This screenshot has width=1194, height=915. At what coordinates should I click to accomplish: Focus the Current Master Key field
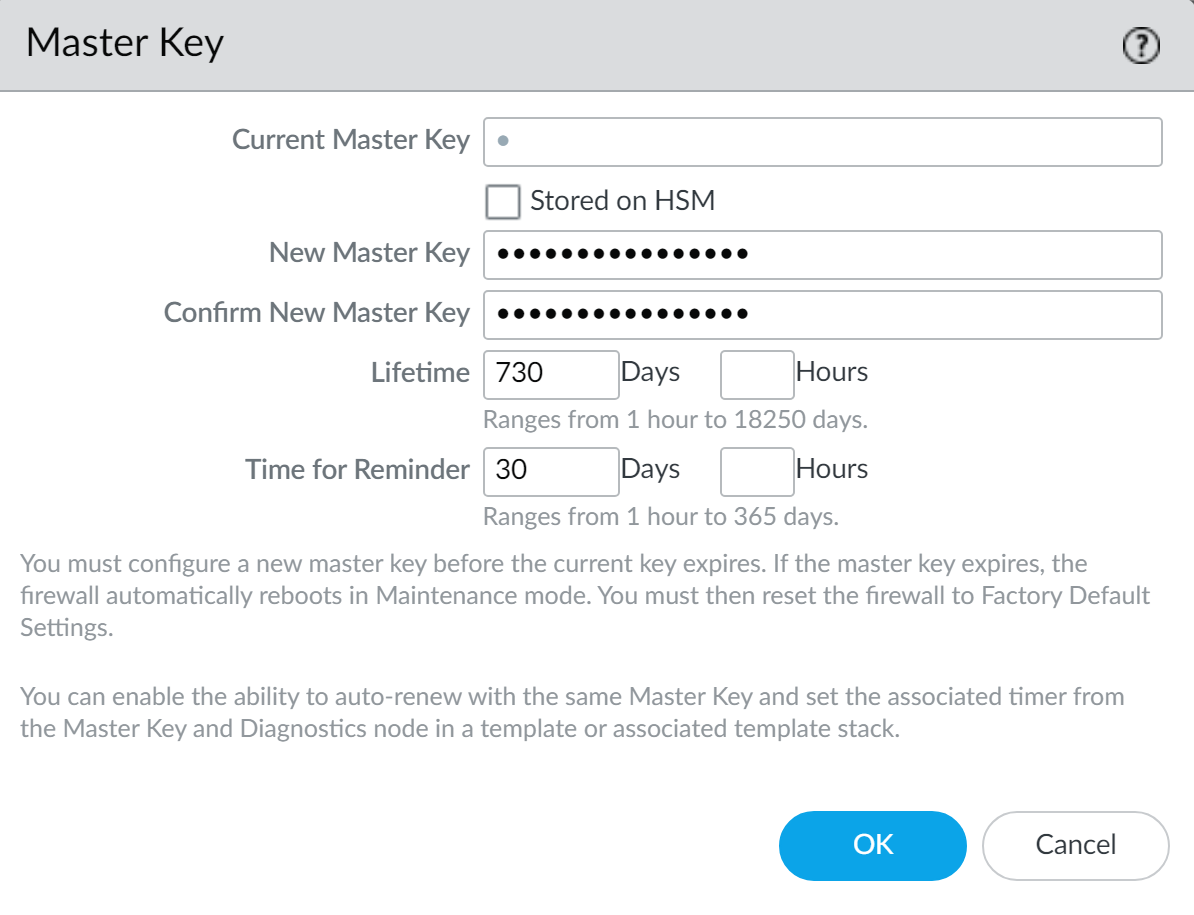(822, 142)
